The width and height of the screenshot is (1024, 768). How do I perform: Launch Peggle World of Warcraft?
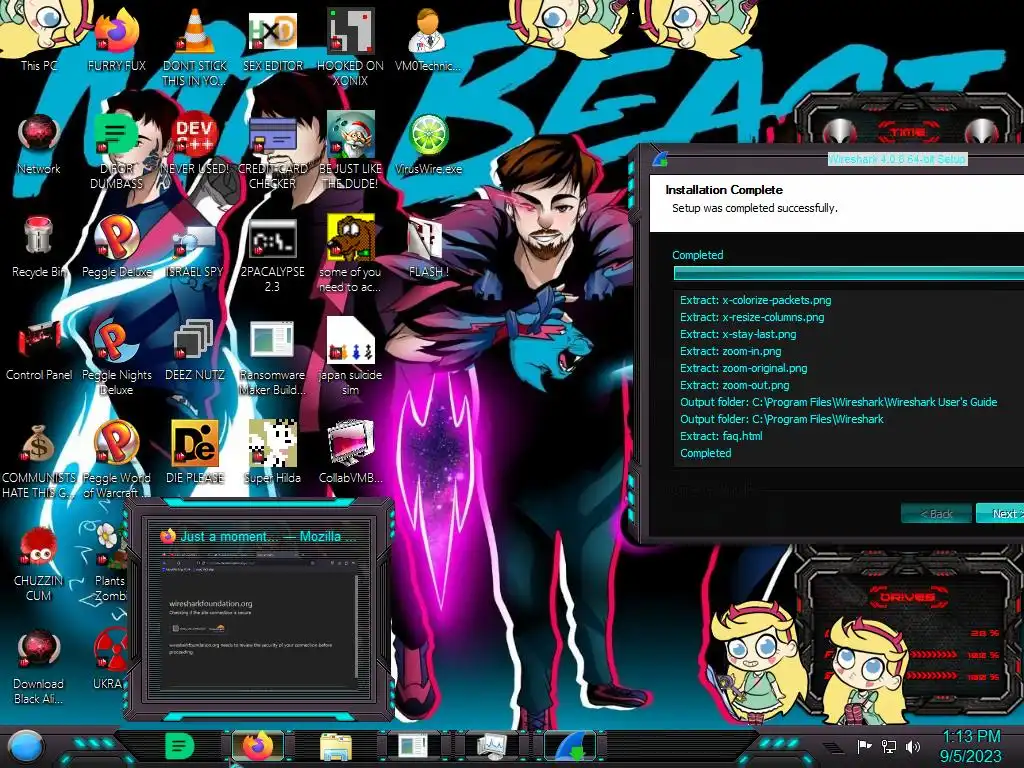pyautogui.click(x=116, y=459)
